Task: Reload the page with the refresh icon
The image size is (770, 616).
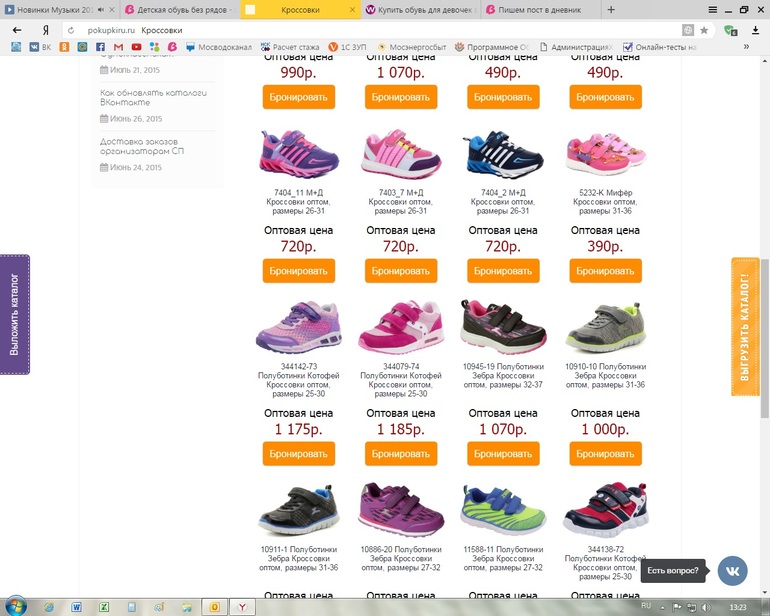Action: click(70, 30)
